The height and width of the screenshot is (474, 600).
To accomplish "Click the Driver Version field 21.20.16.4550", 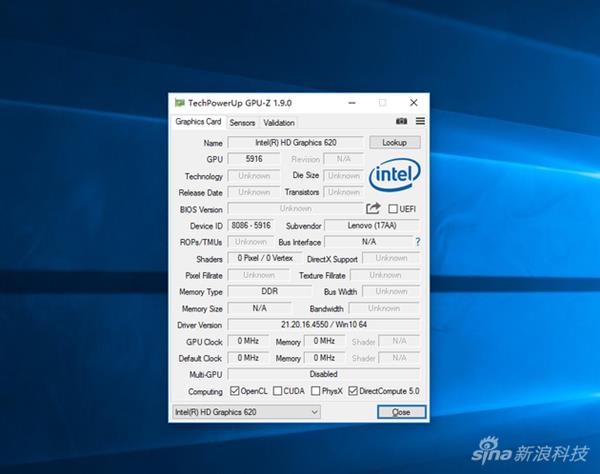I will (324, 324).
